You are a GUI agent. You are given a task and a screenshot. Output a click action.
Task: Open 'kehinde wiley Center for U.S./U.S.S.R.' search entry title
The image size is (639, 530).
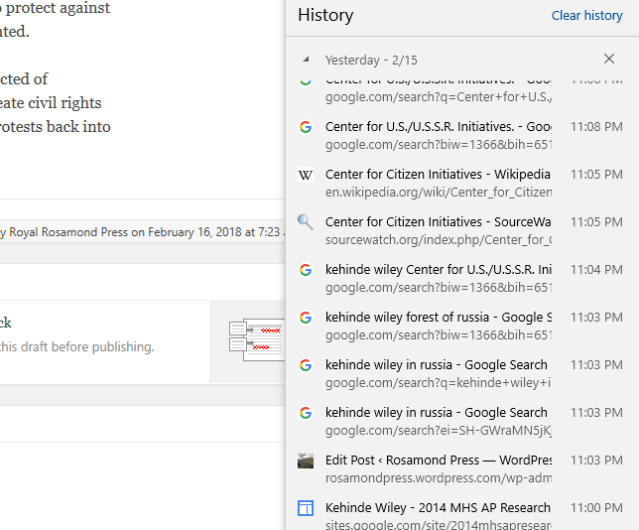pyautogui.click(x=438, y=269)
